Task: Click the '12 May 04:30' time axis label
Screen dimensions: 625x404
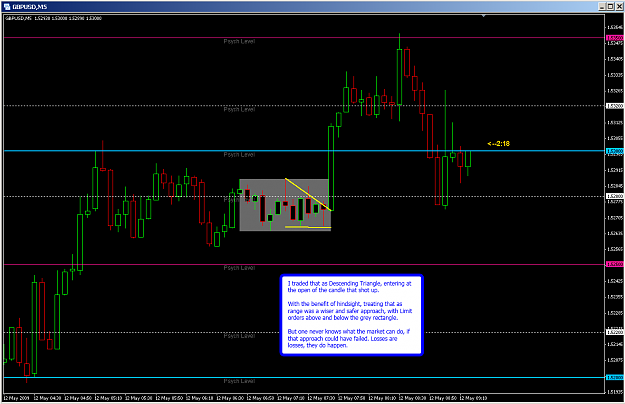Action: click(47, 398)
